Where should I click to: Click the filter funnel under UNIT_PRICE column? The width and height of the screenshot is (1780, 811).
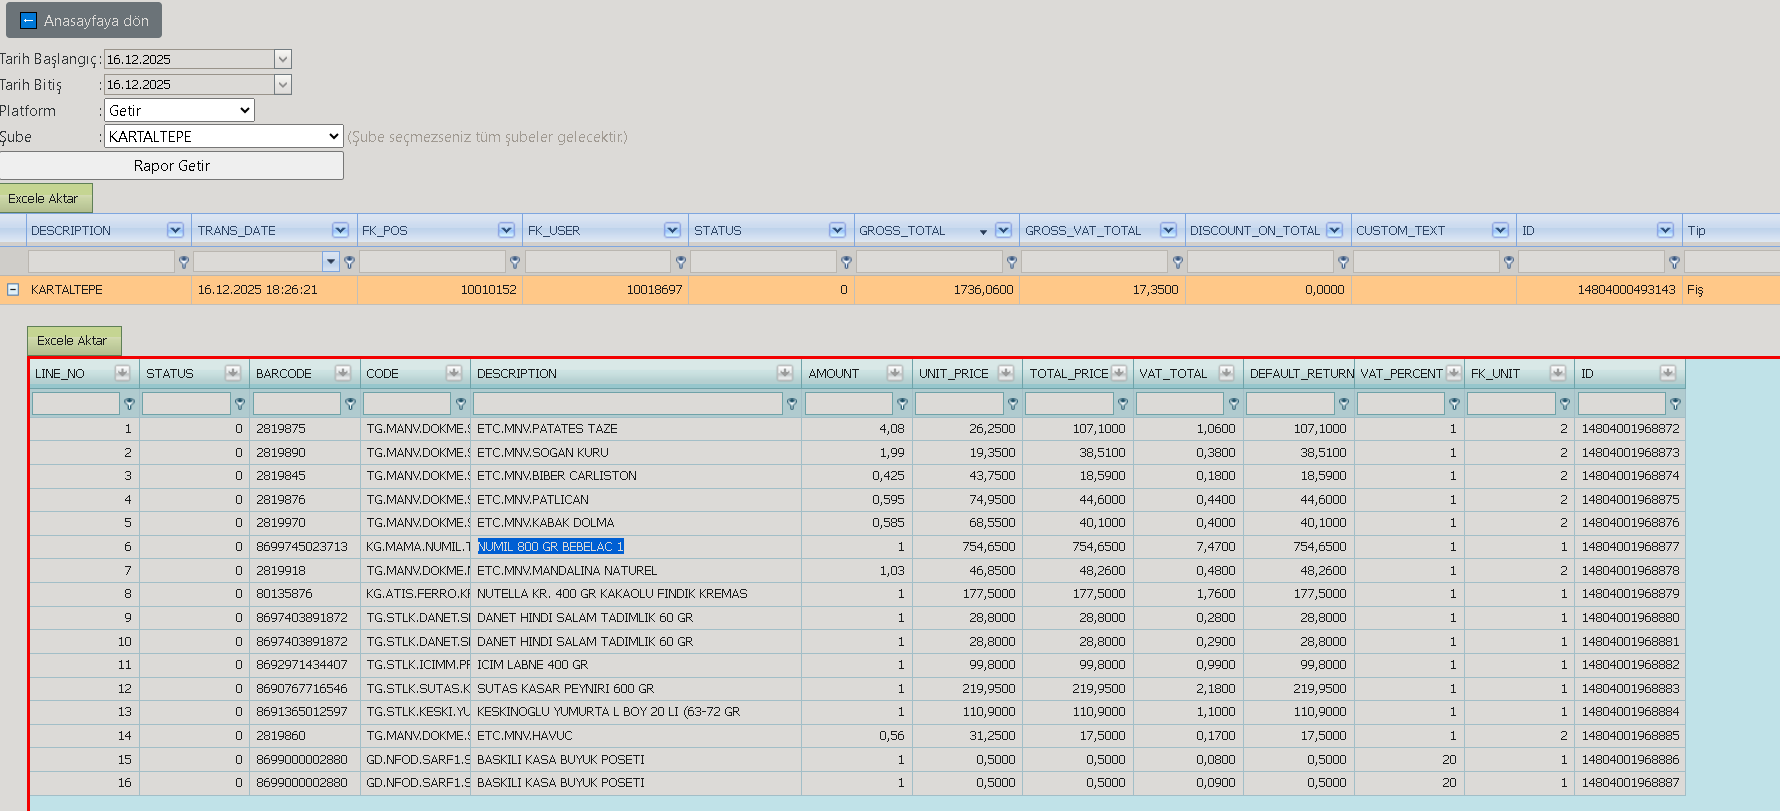[x=1013, y=404]
